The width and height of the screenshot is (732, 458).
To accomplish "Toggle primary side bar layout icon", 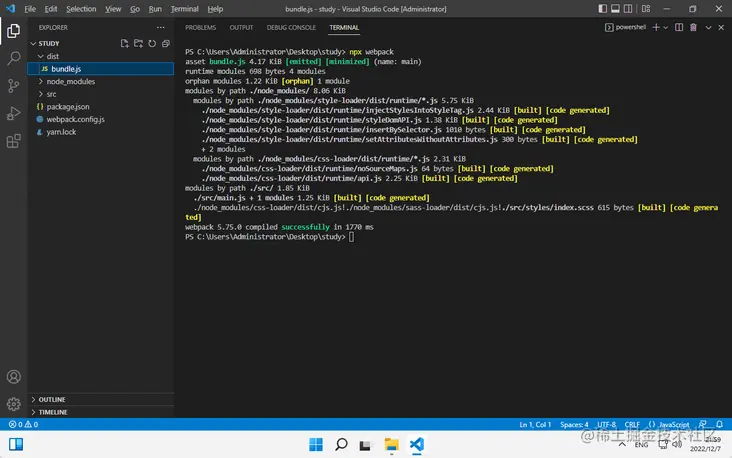I will 603,9.
